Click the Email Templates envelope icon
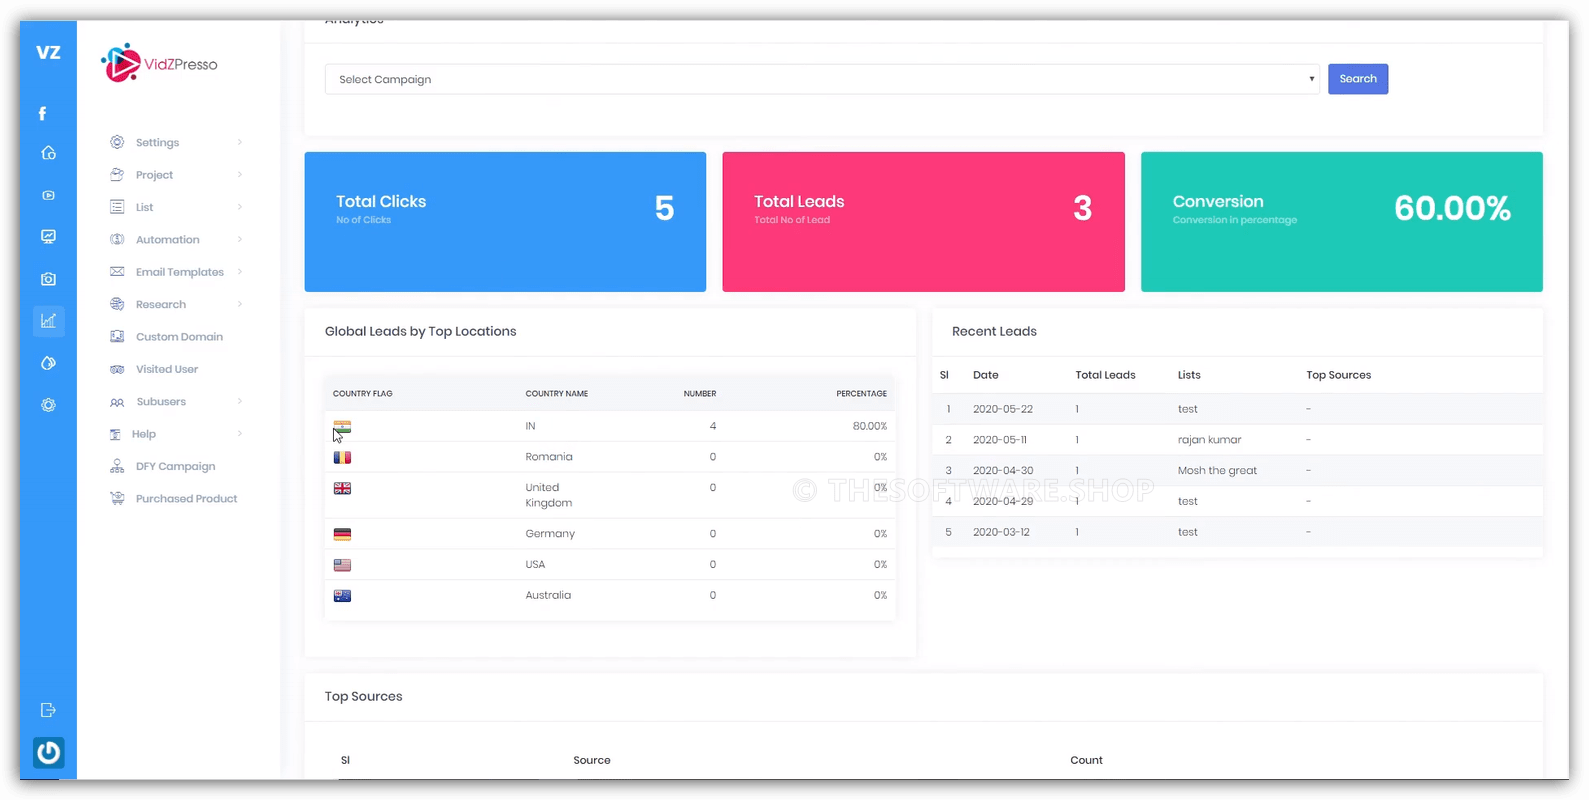1589x800 pixels. point(117,272)
